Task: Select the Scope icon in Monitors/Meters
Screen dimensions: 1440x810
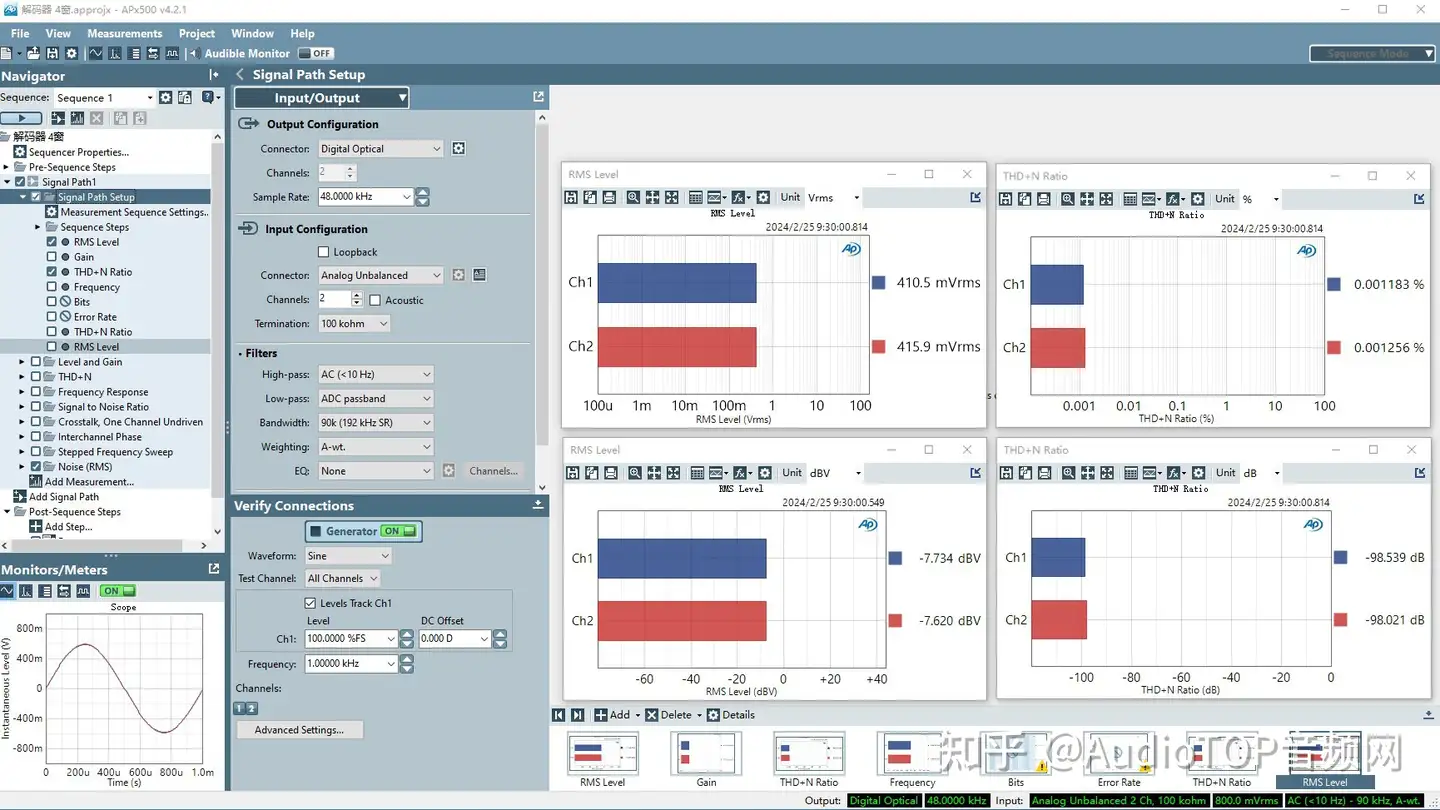Action: (7, 591)
